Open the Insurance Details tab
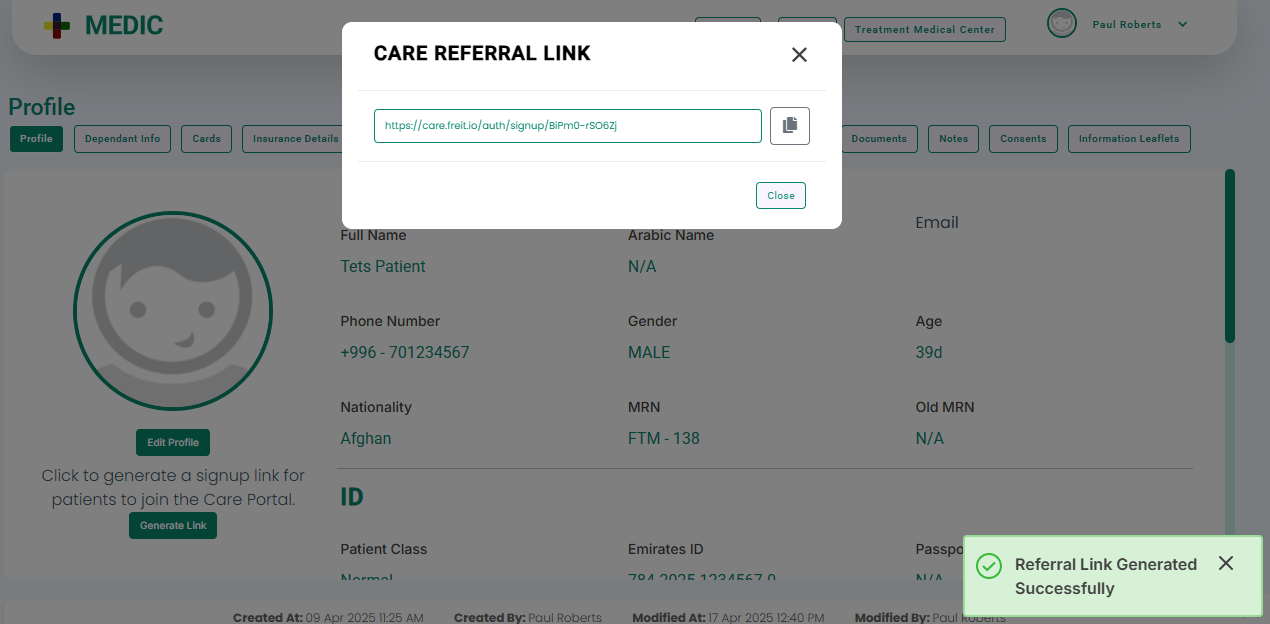The width and height of the screenshot is (1270, 624). [294, 139]
